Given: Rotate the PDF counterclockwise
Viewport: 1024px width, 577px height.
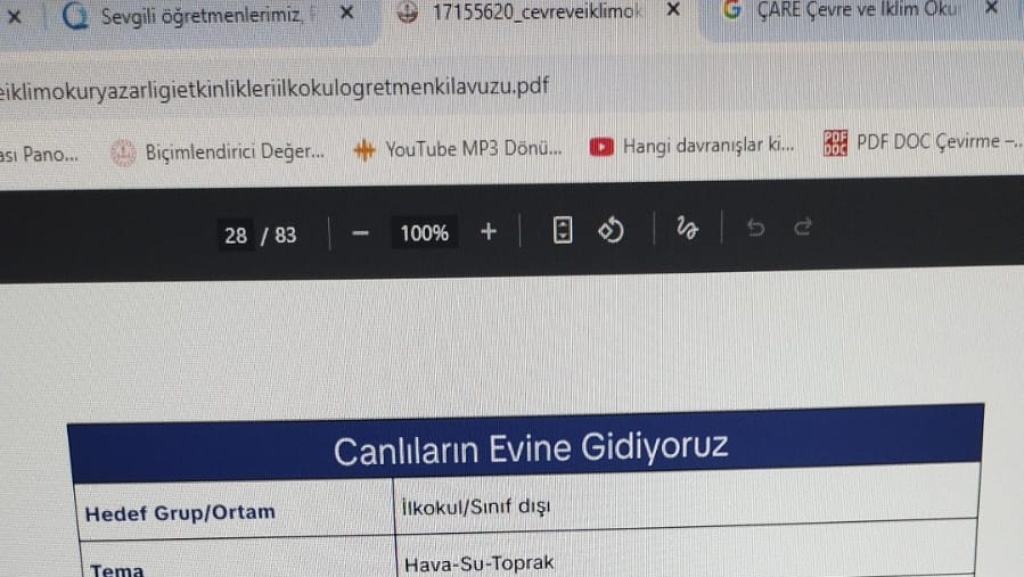Looking at the screenshot, I should coord(611,231).
